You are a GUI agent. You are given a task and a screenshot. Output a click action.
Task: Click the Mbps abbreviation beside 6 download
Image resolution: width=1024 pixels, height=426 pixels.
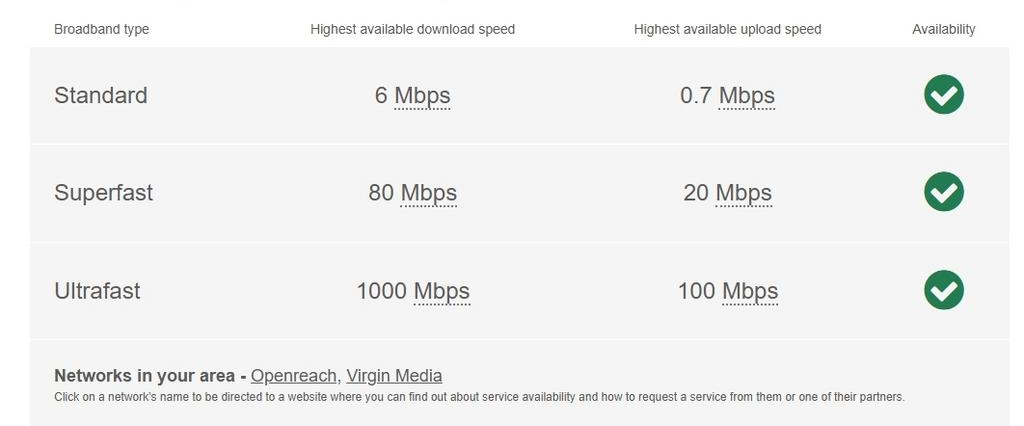click(x=422, y=96)
